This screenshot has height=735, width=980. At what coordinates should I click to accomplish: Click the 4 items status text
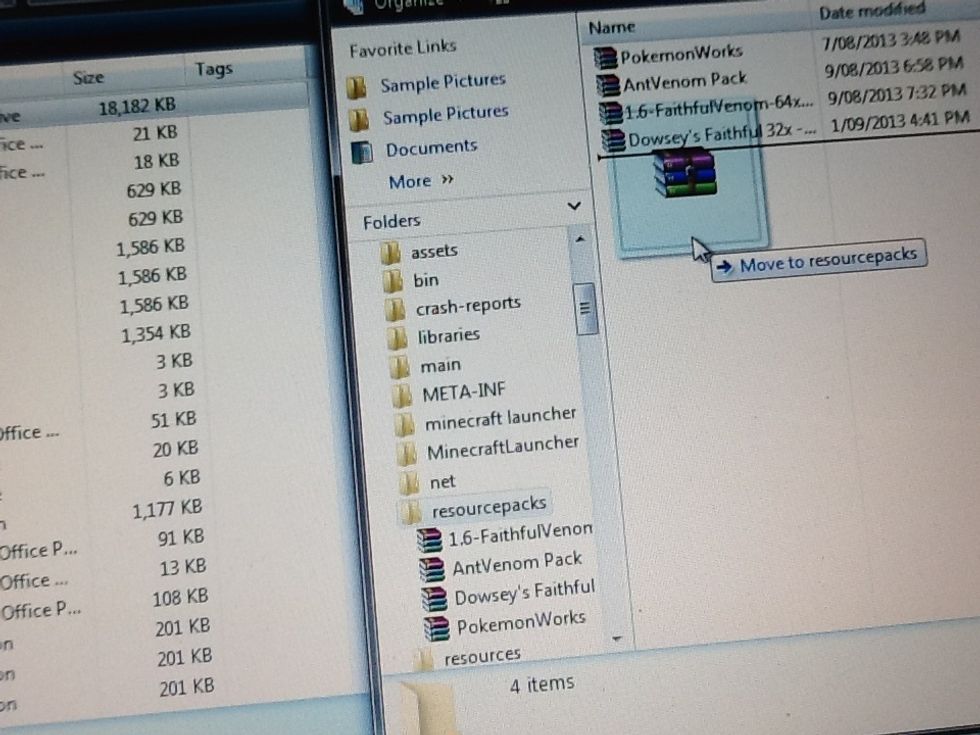click(542, 684)
